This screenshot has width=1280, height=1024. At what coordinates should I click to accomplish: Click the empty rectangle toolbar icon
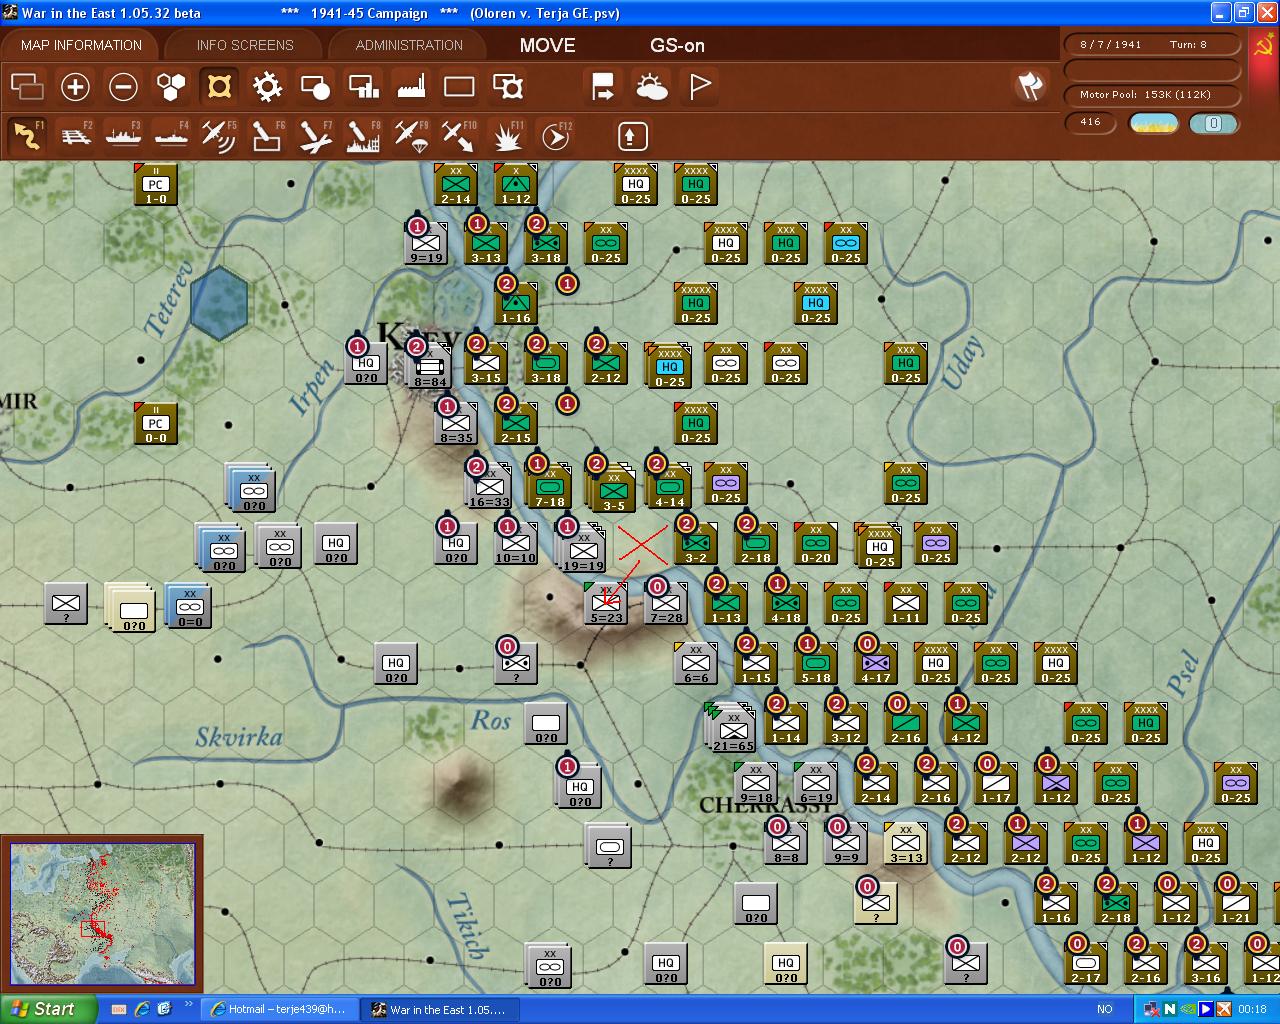(459, 87)
